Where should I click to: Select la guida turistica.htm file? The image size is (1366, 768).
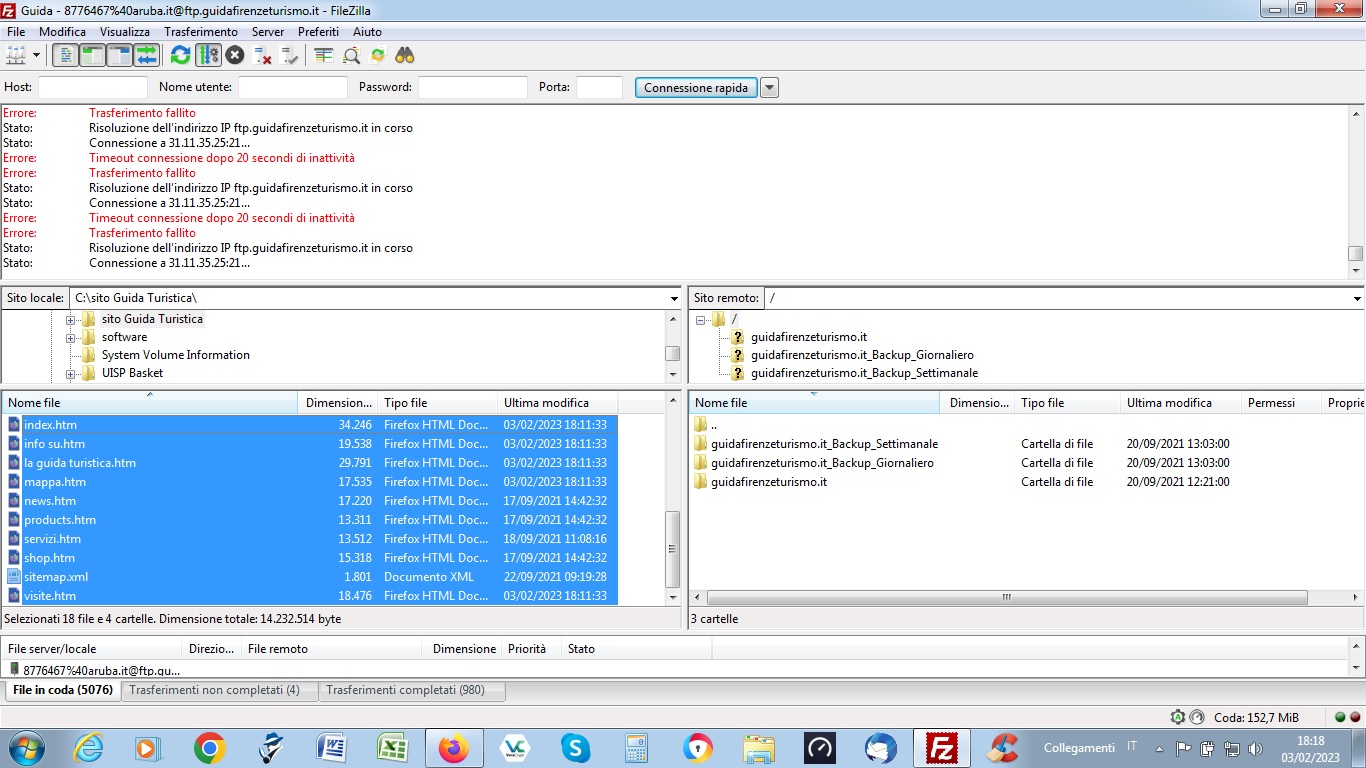(x=310, y=463)
